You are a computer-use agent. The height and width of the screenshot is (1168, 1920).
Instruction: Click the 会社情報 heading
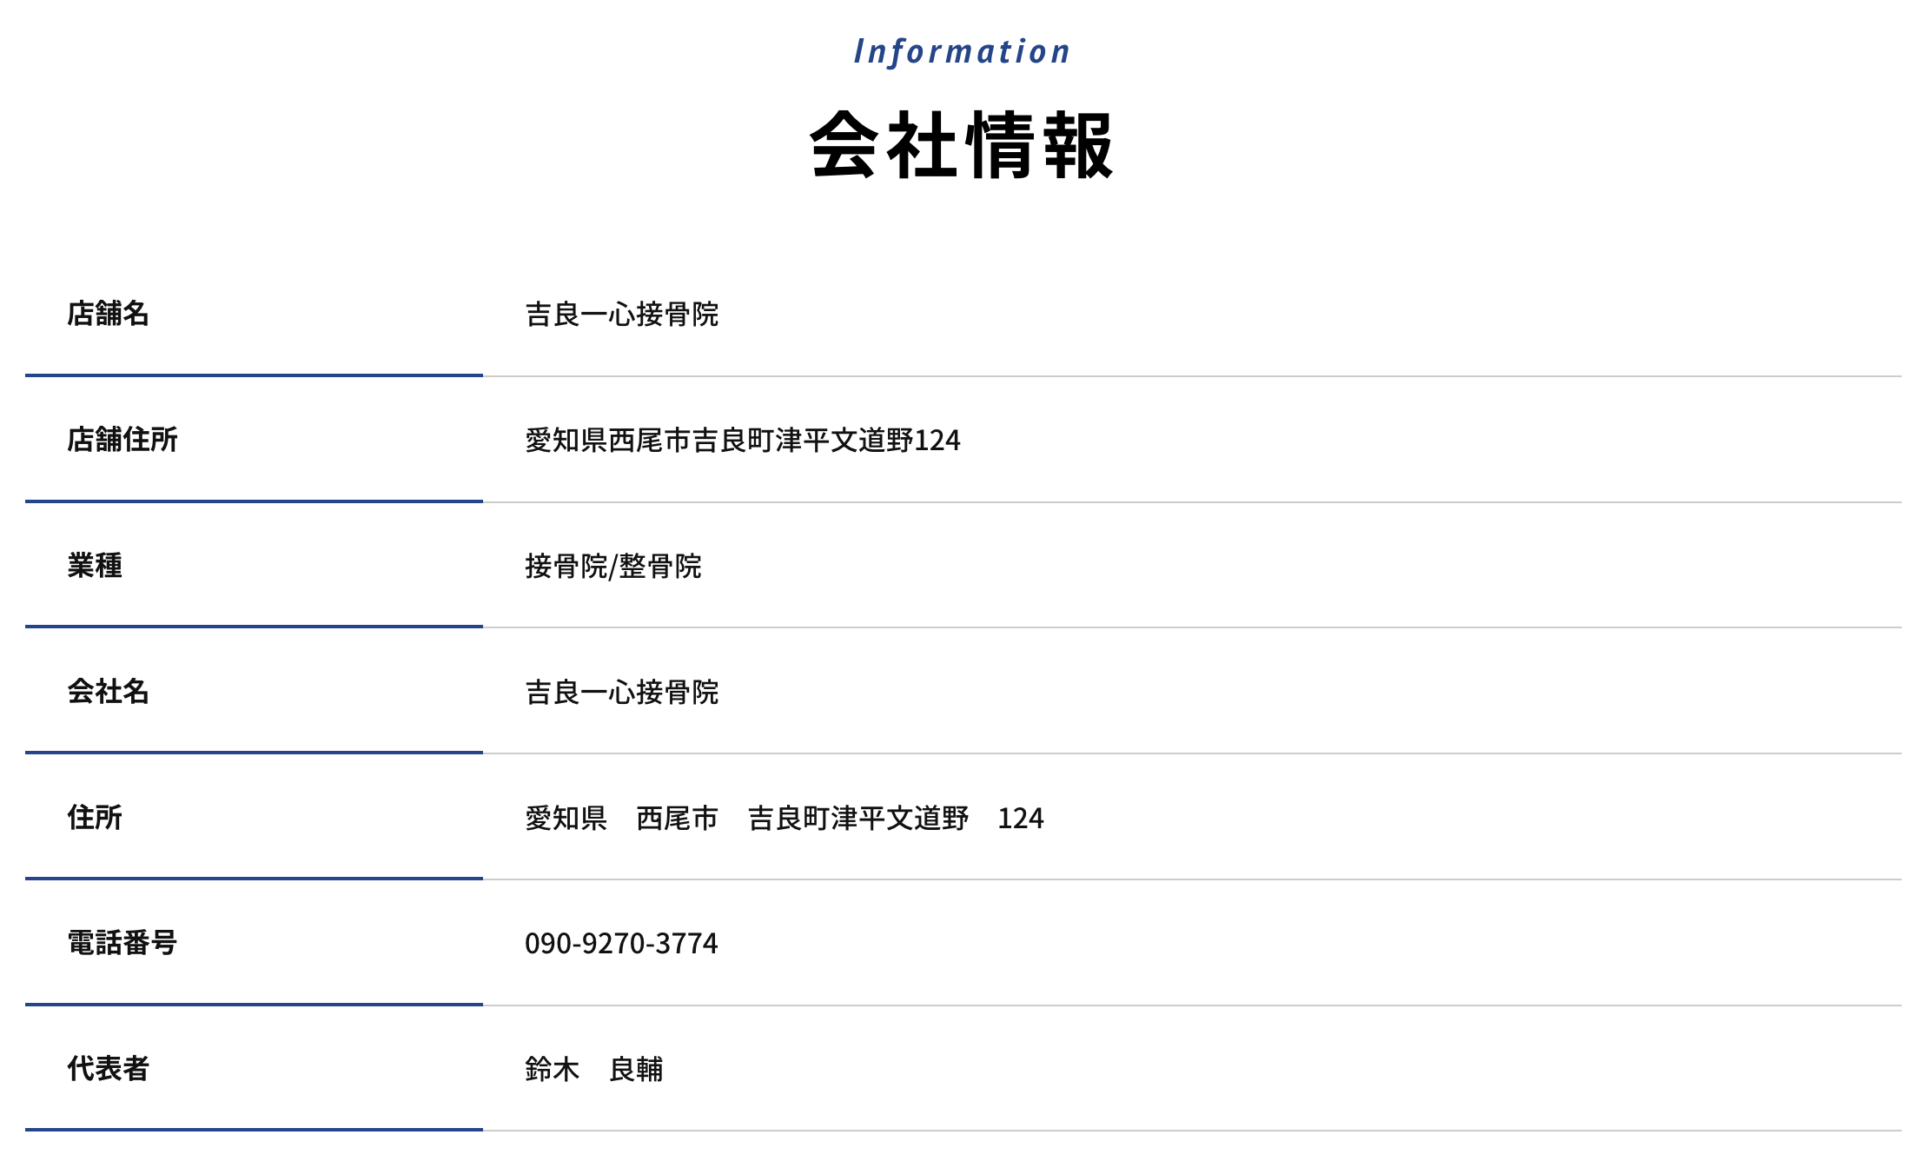pyautogui.click(x=961, y=146)
